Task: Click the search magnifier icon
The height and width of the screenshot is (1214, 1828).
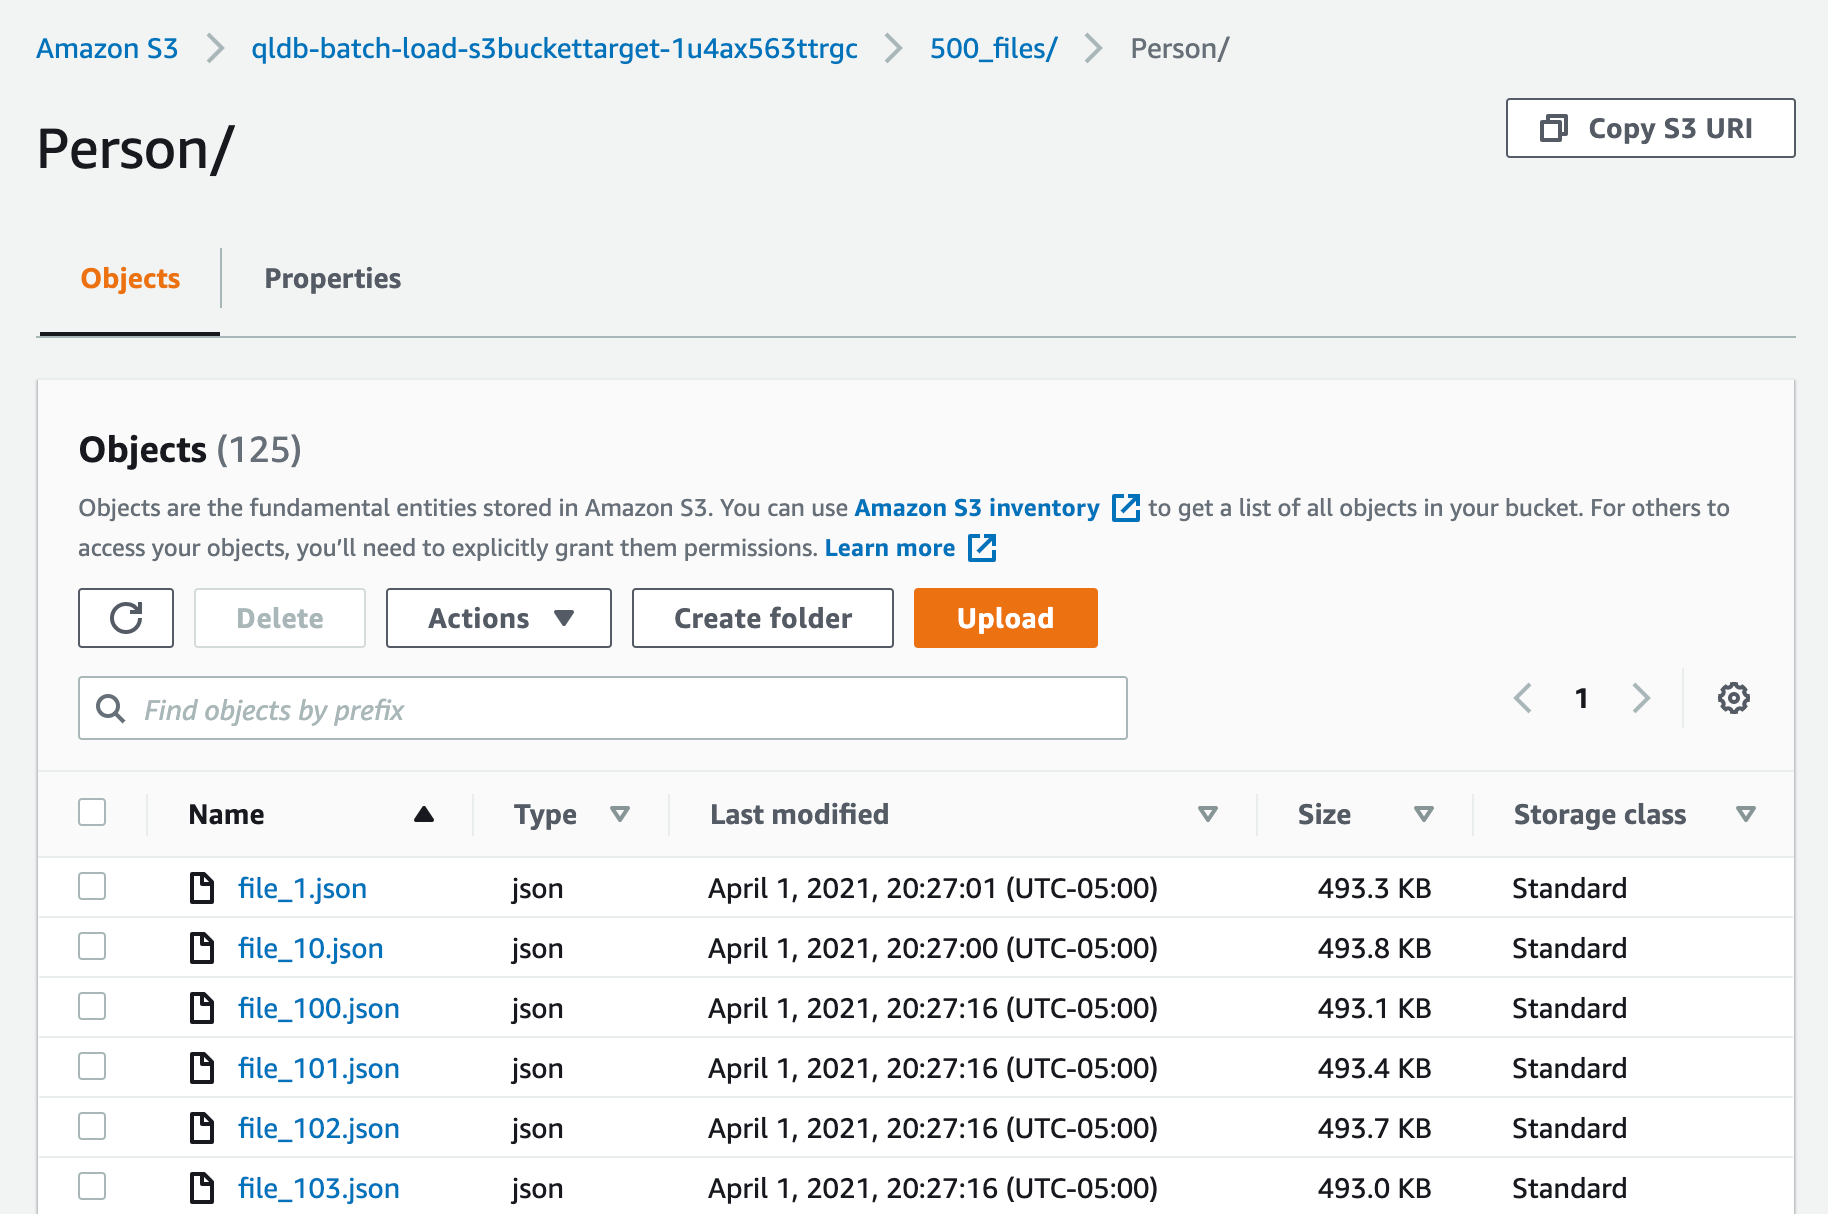Action: (x=110, y=709)
